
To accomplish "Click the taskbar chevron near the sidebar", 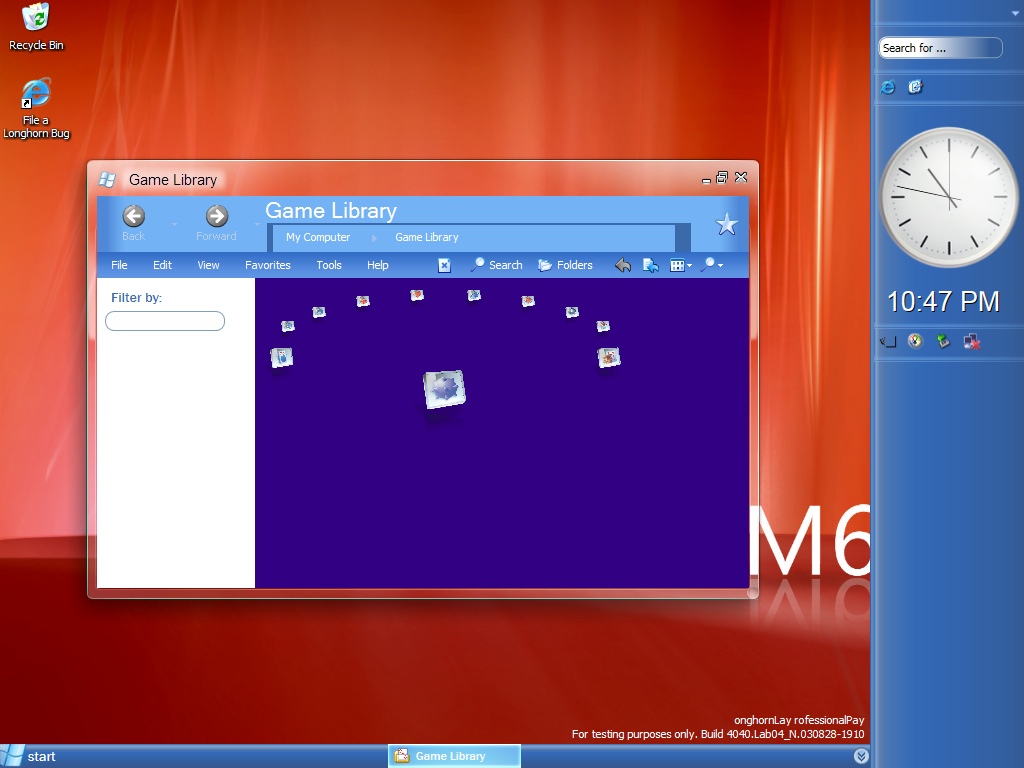I will point(861,756).
